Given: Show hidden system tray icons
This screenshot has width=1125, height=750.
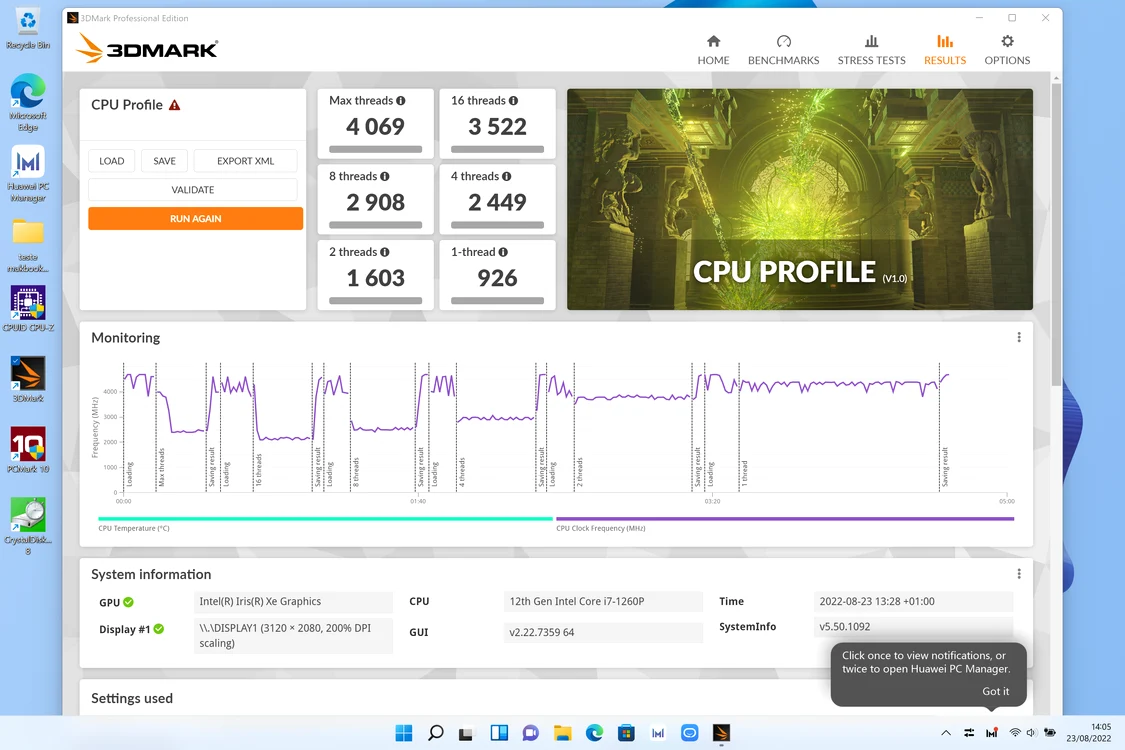Looking at the screenshot, I should tap(946, 733).
